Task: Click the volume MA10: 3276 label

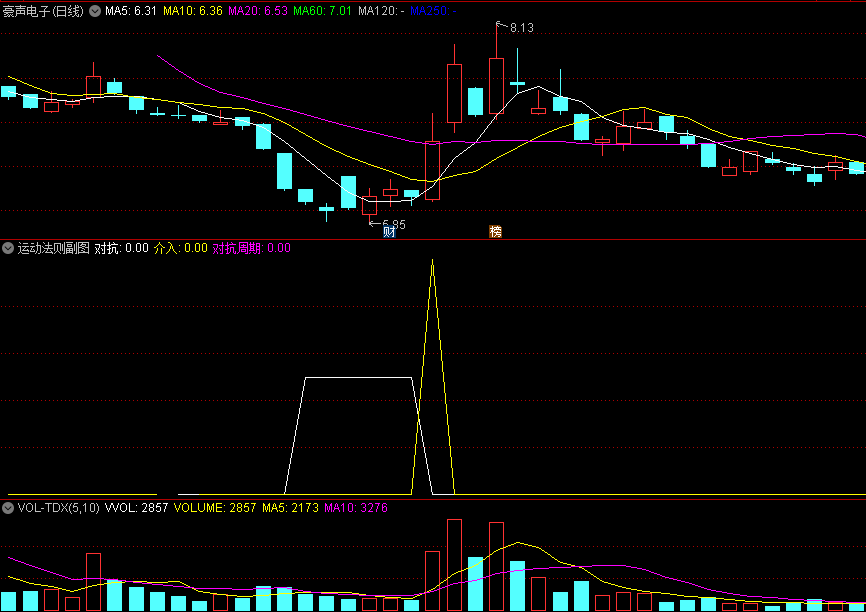Action: tap(356, 508)
